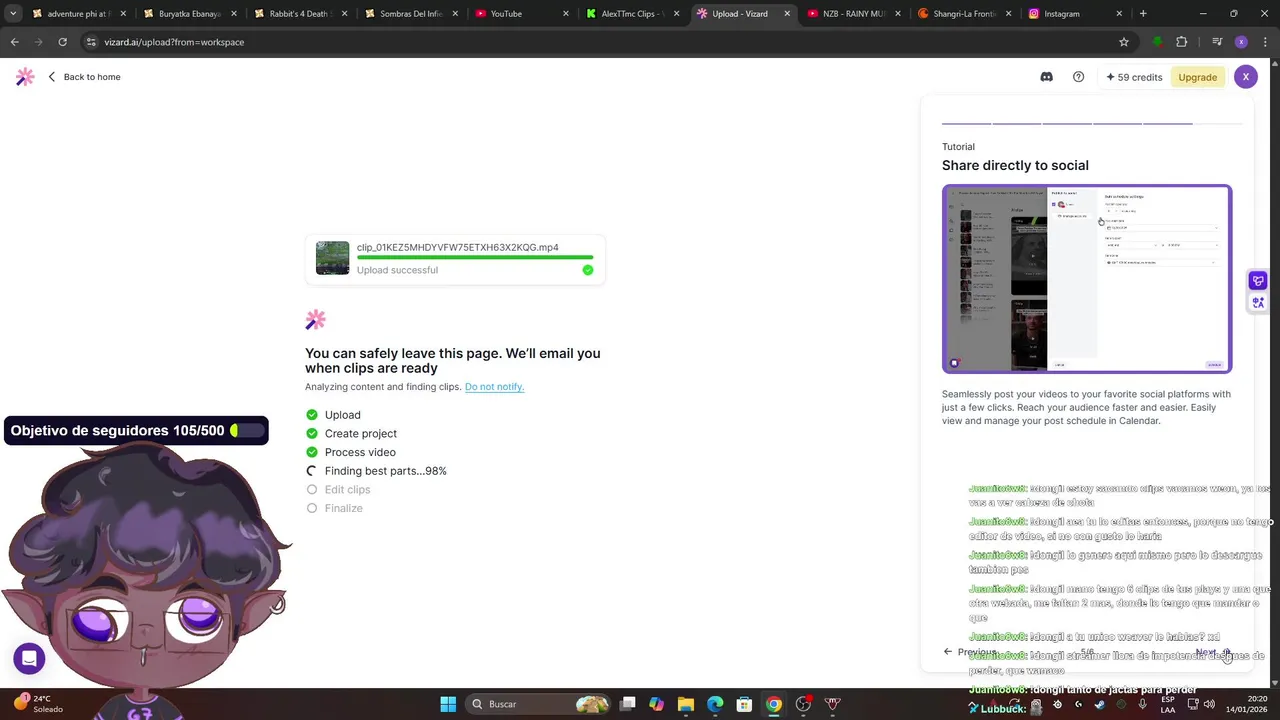Switch to the YouTube tab
The width and height of the screenshot is (1280, 720).
(x=521, y=14)
